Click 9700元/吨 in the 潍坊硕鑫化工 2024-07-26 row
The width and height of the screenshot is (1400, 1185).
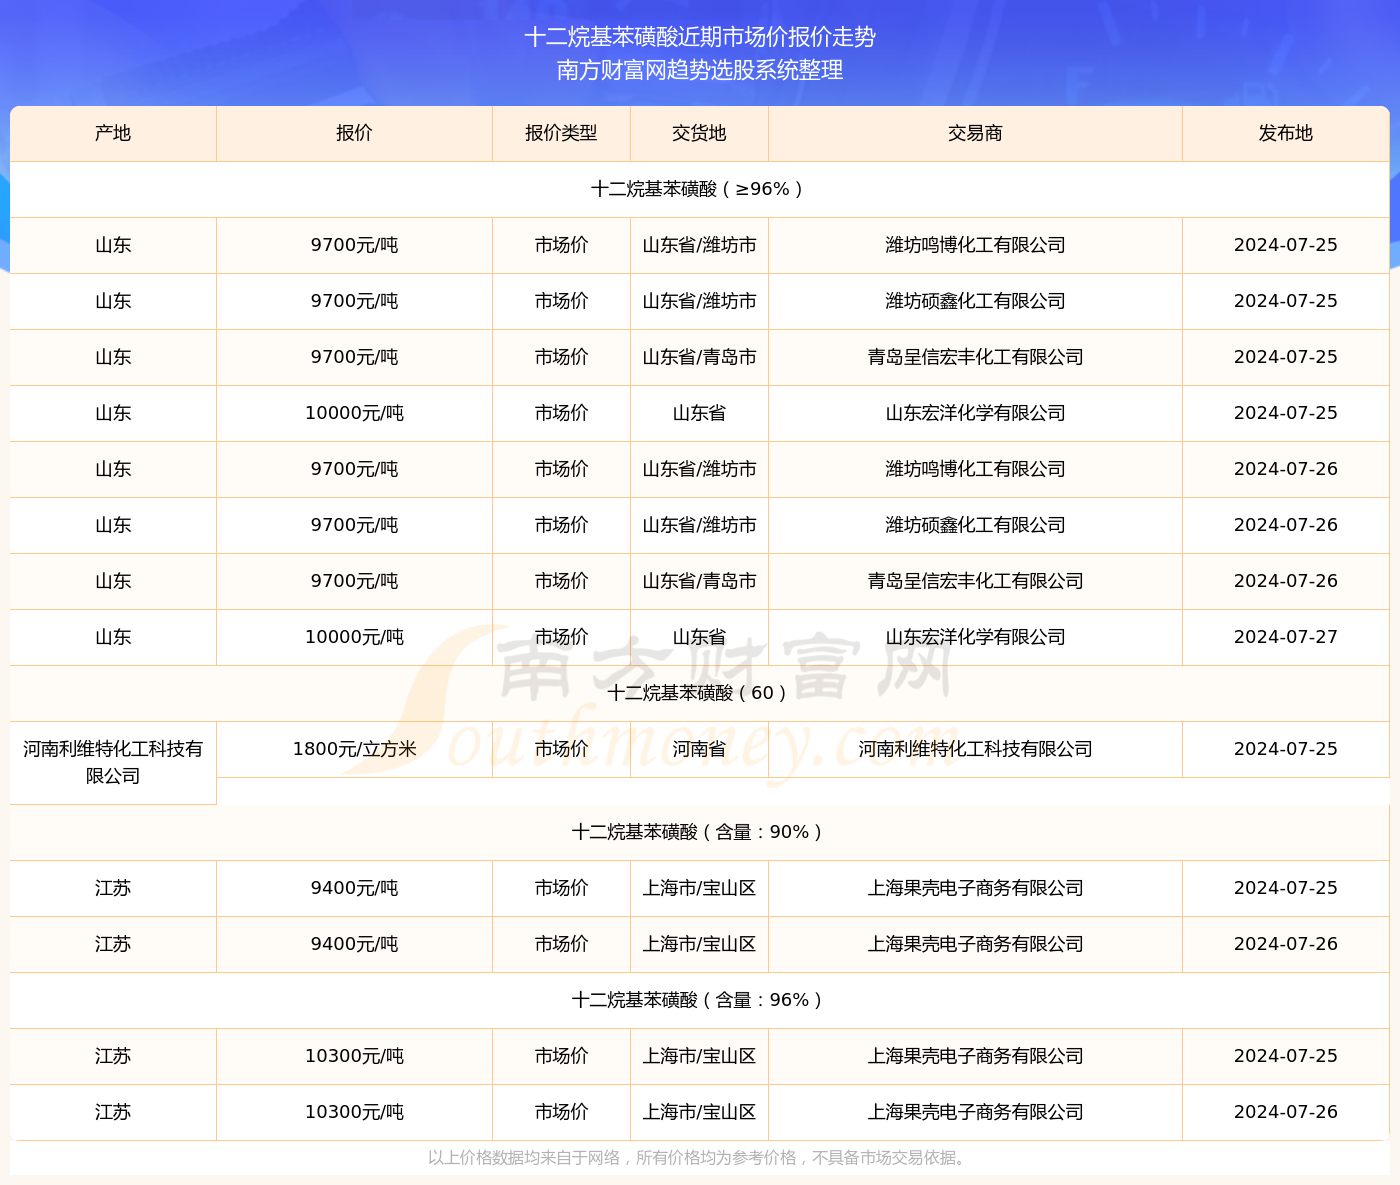click(354, 525)
